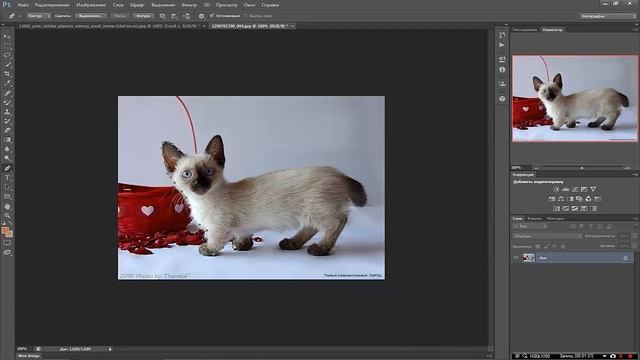Open the layer filter type dropdown
This screenshot has width=640, height=360.
pyautogui.click(x=530, y=226)
